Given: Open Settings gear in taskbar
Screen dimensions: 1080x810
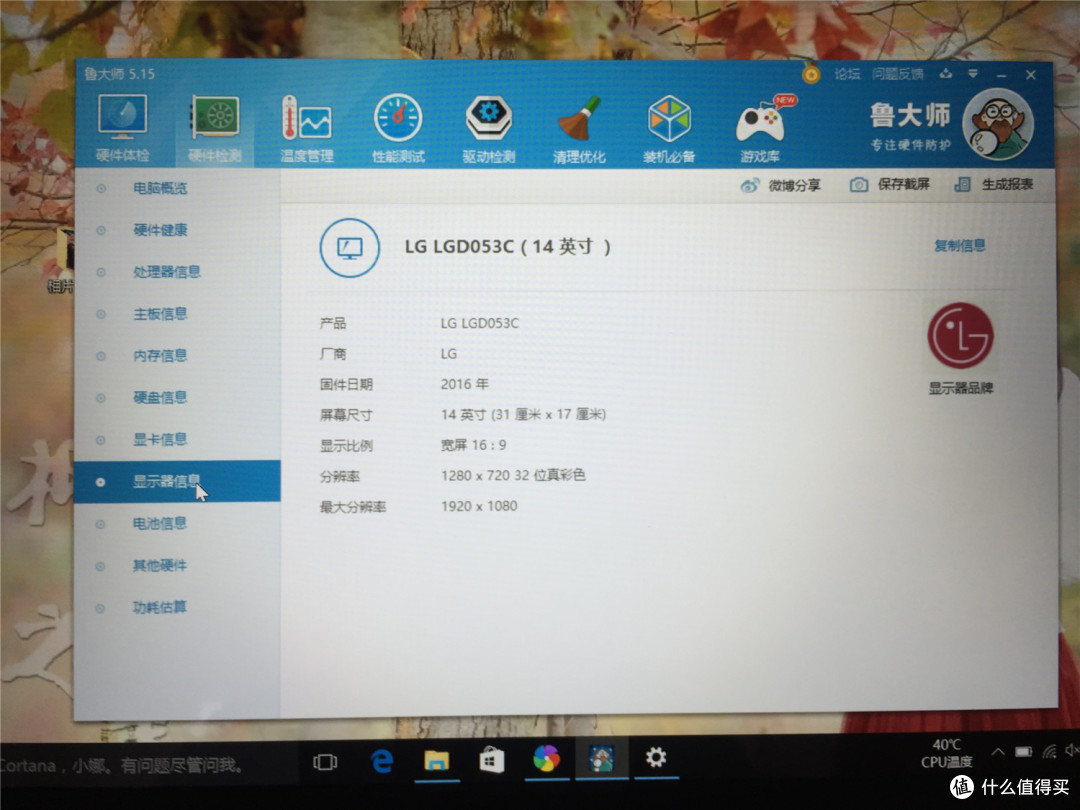Looking at the screenshot, I should point(656,758).
